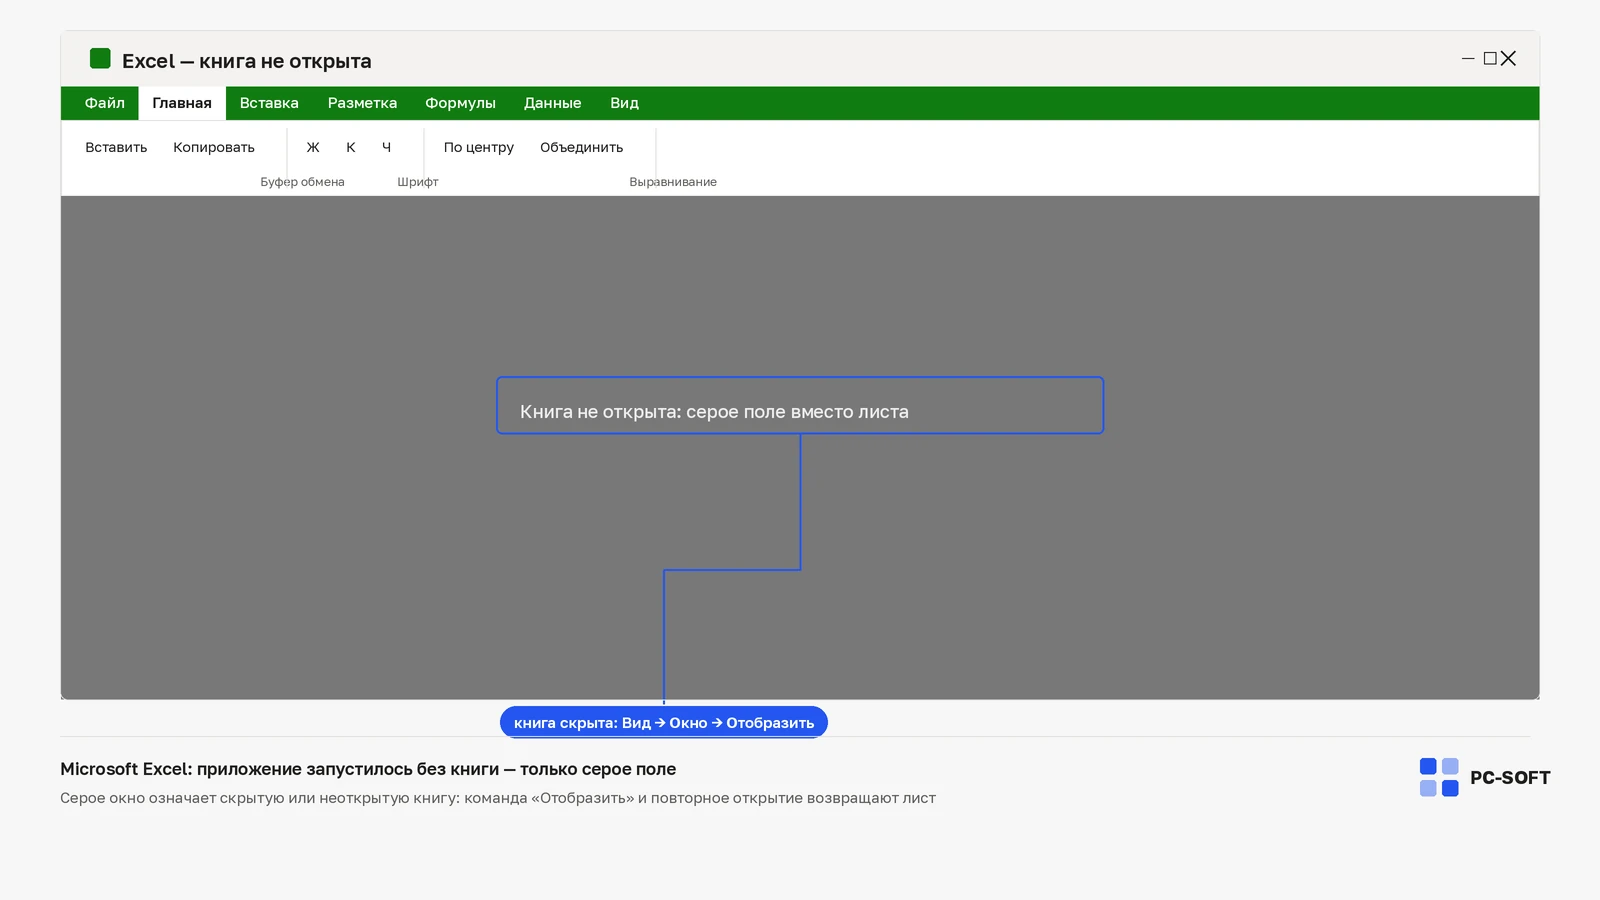Click the Буфер обмена group label

coord(302,182)
